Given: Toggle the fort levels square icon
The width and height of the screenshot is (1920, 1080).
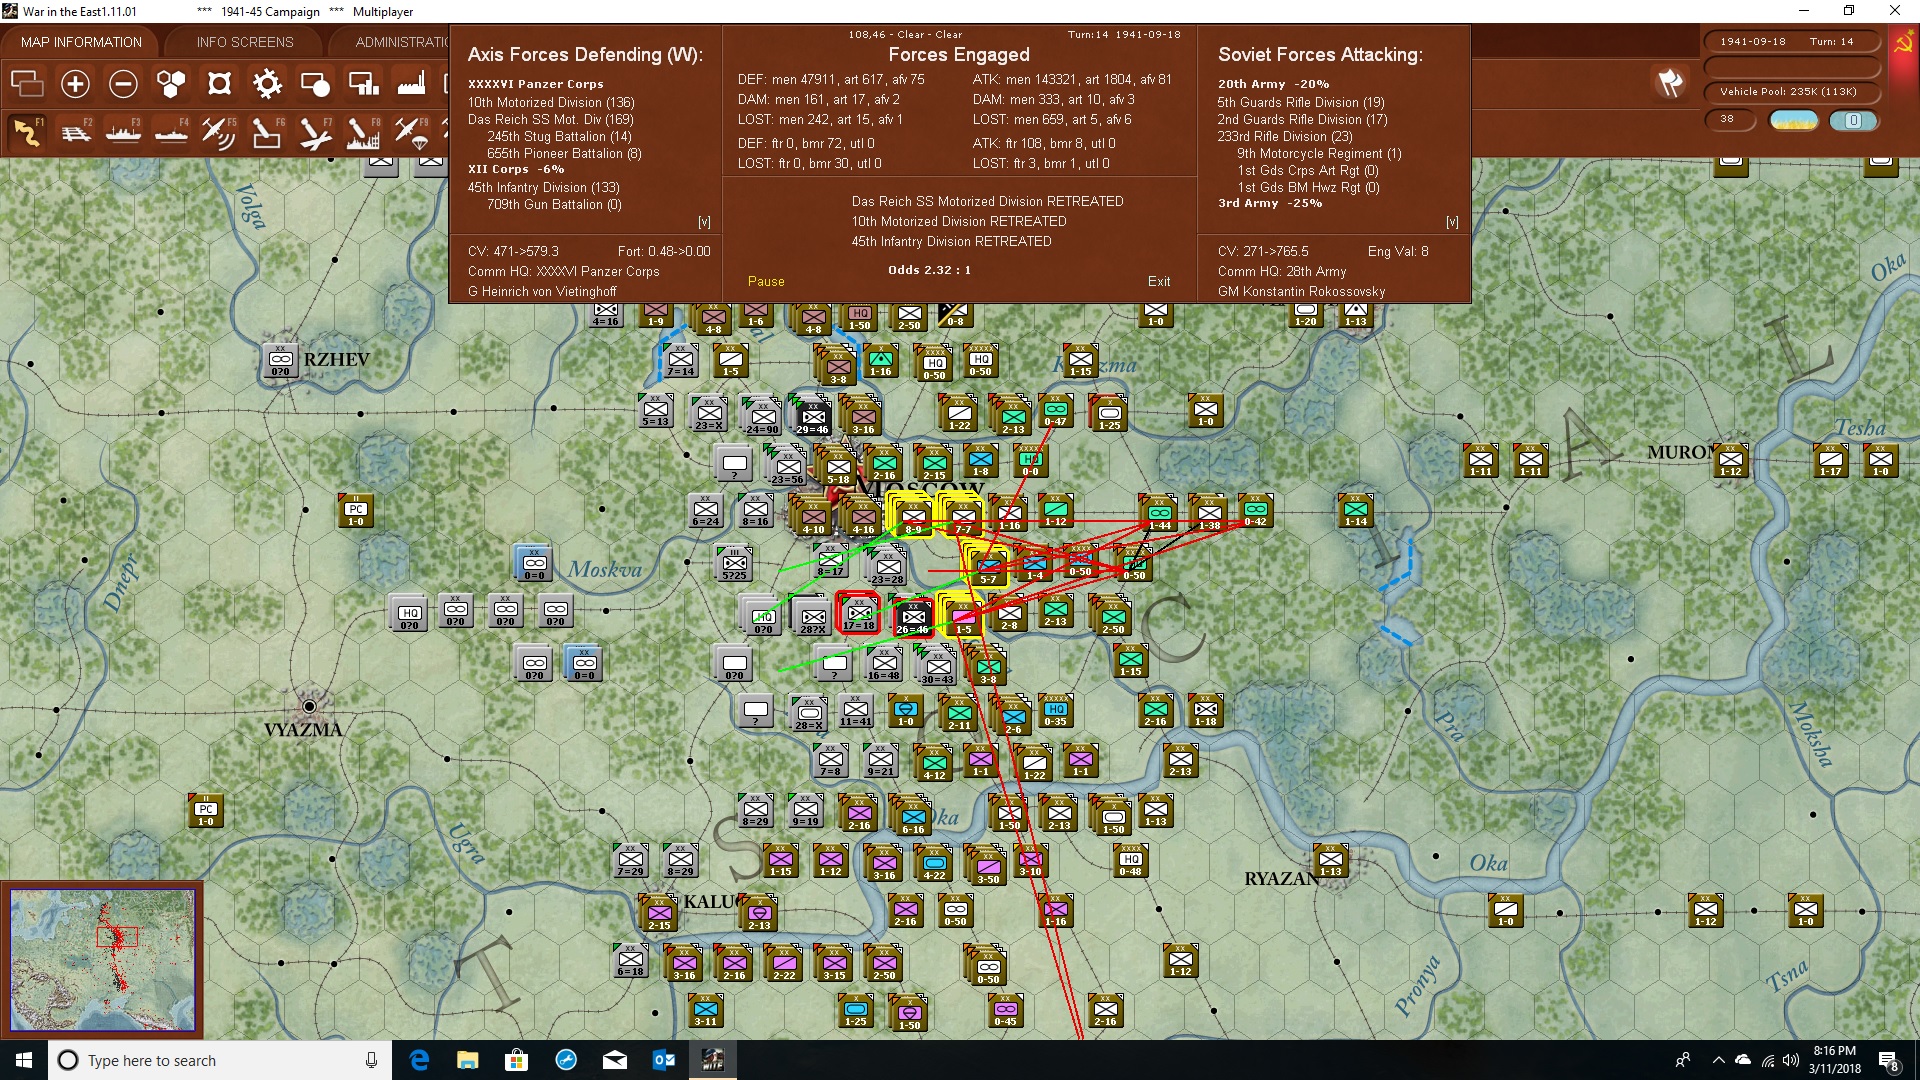Looking at the screenshot, I should point(219,84).
